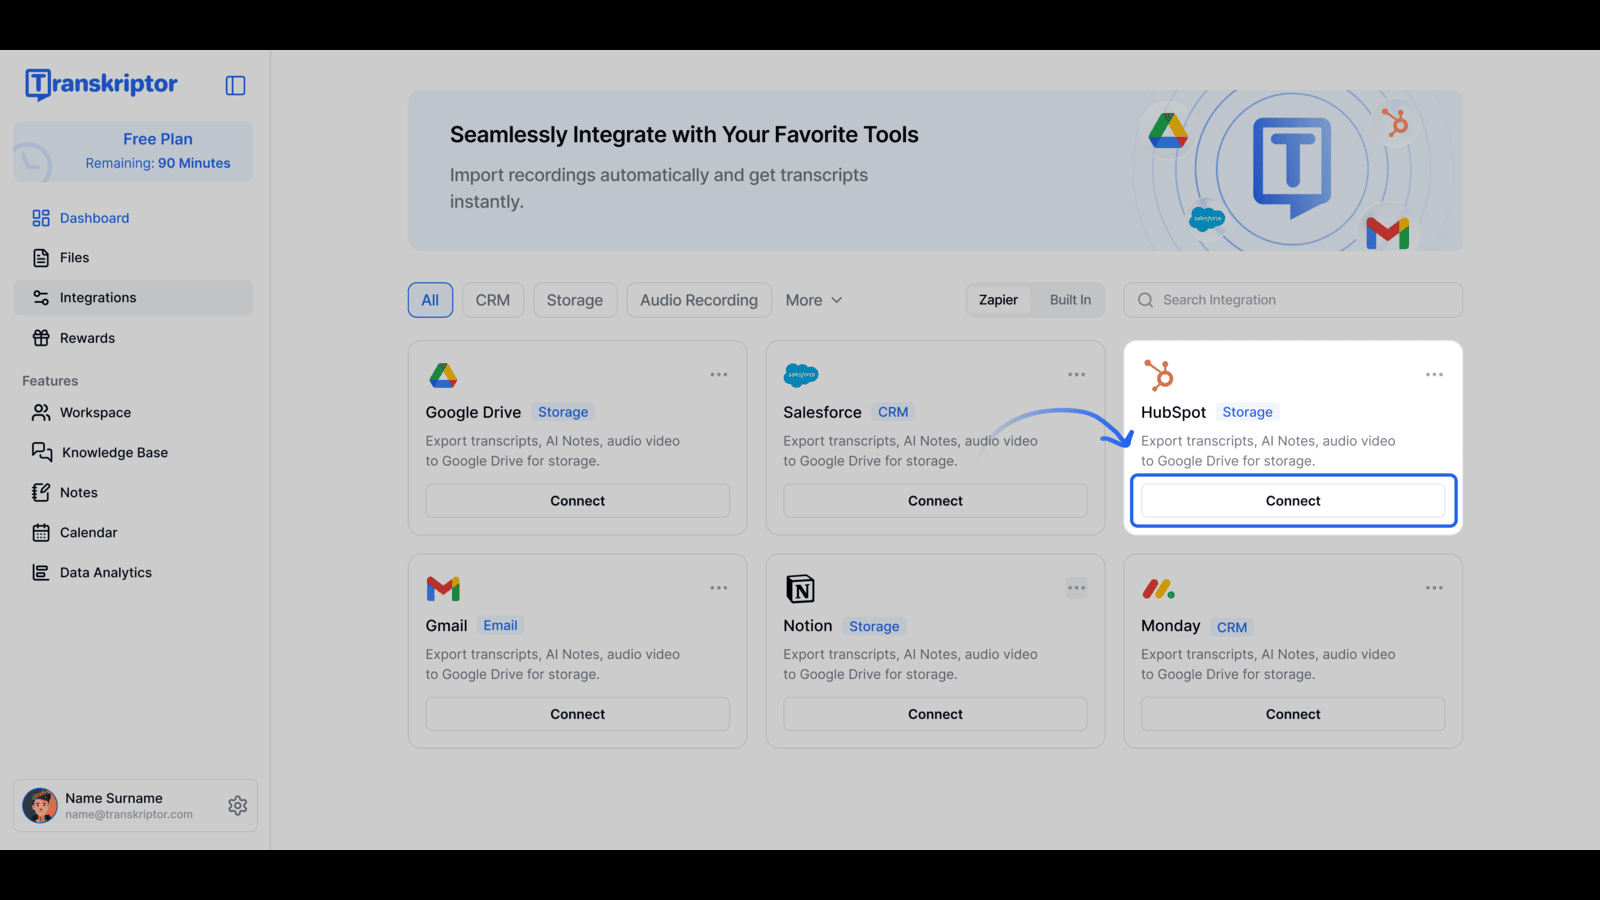1600x900 pixels.
Task: Switch to the CRM filter tab
Action: [x=492, y=299]
